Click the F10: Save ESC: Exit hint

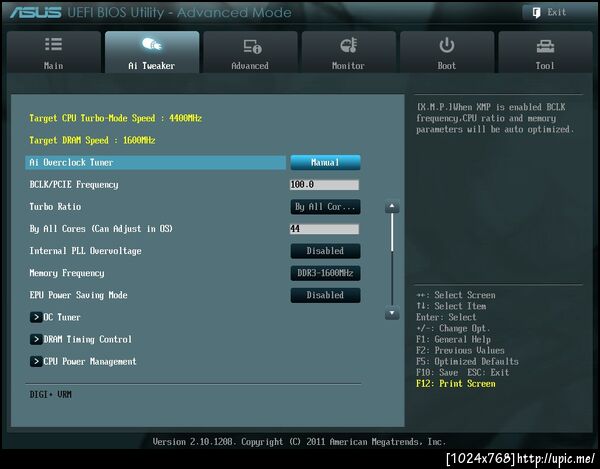[463, 373]
